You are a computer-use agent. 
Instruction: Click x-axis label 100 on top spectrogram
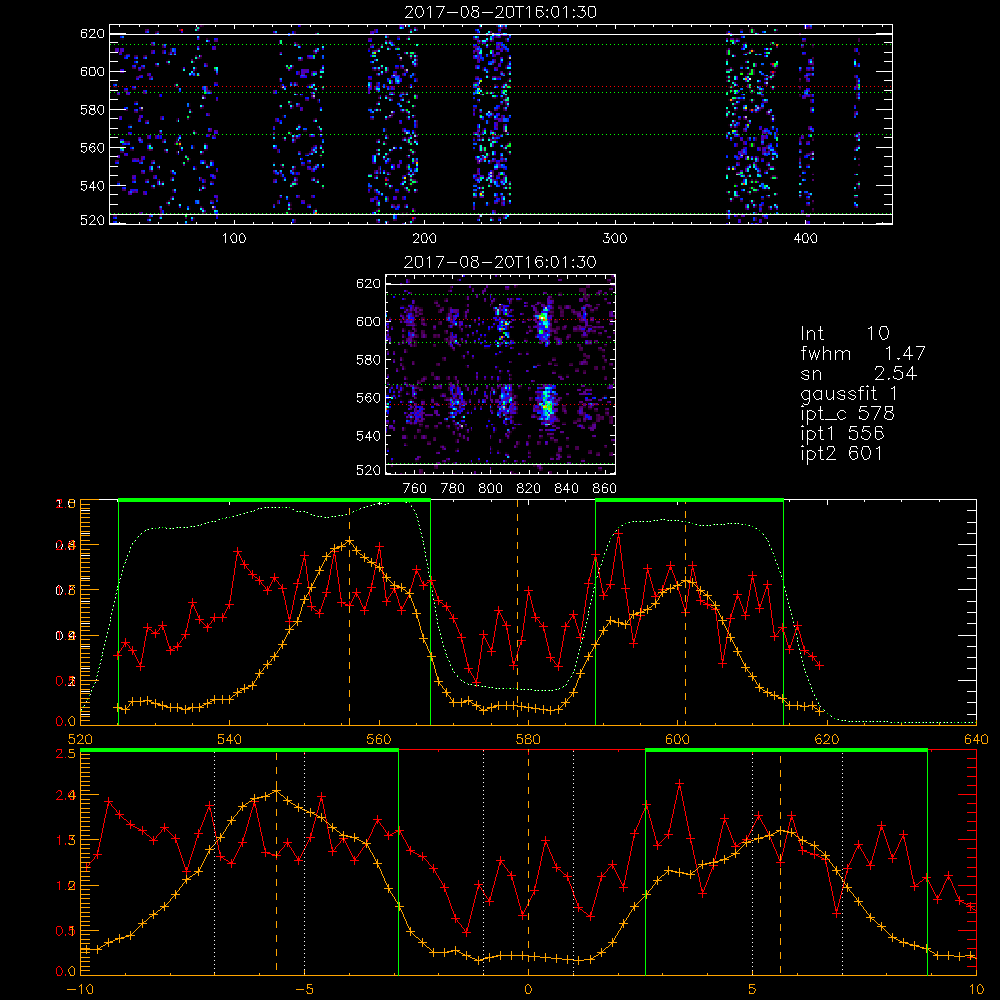point(234,239)
